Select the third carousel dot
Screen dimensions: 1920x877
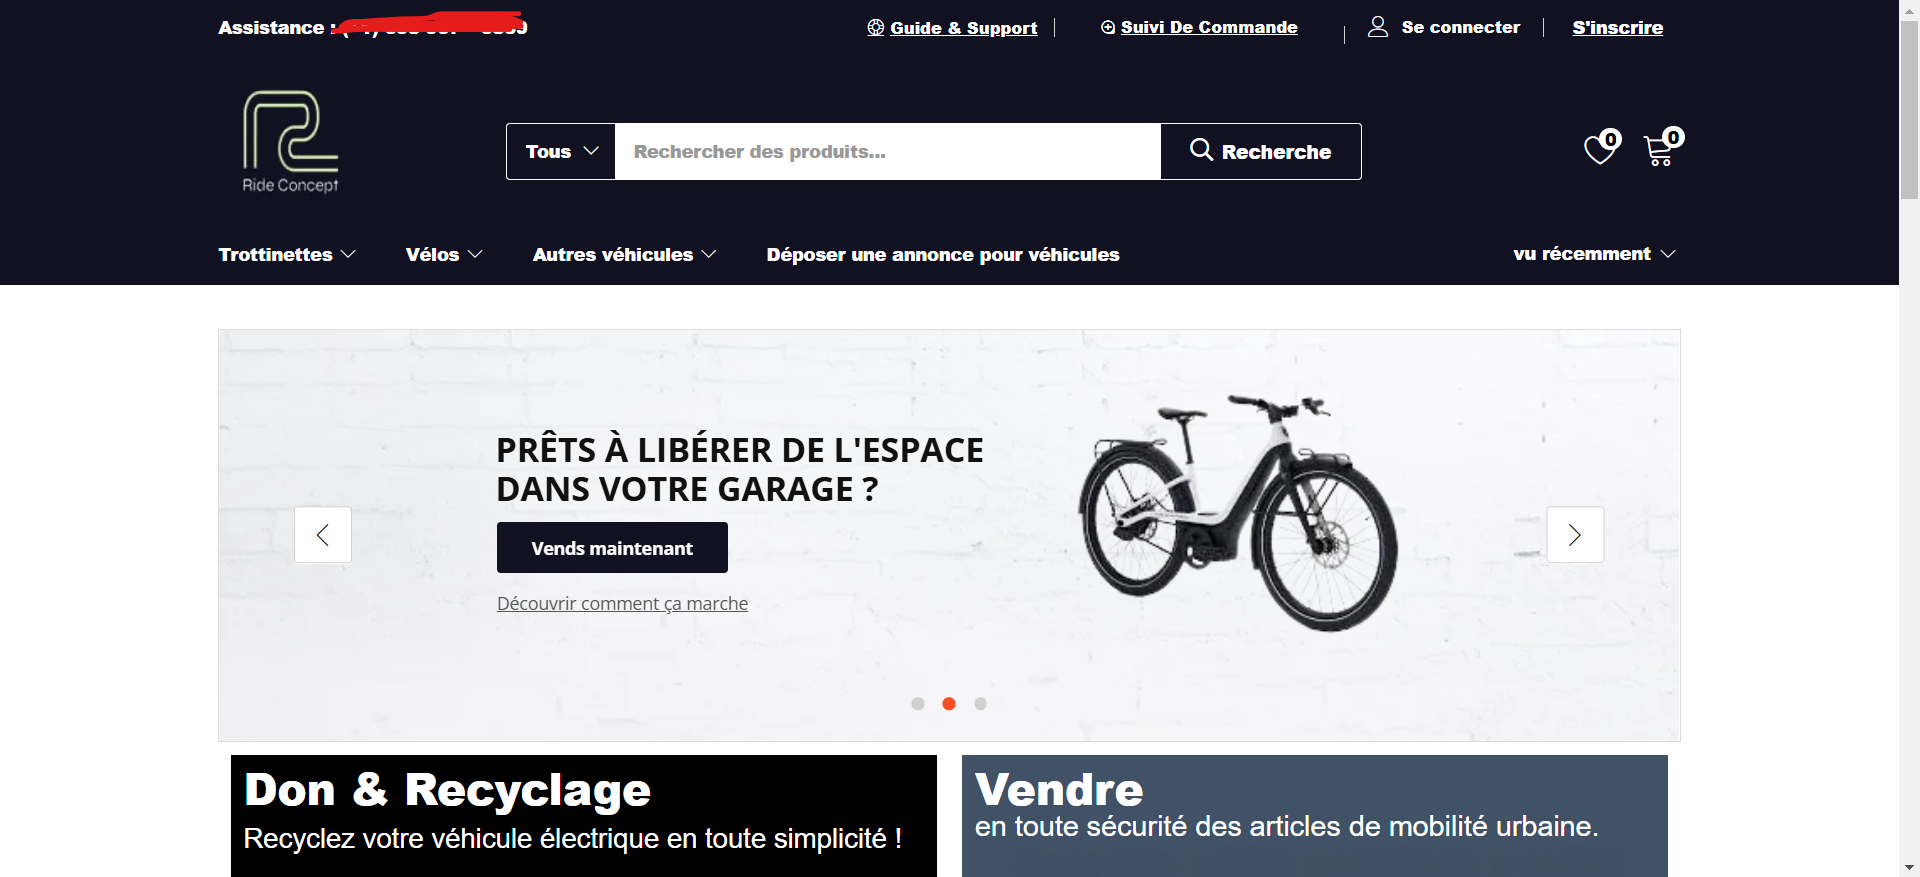pyautogui.click(x=980, y=704)
